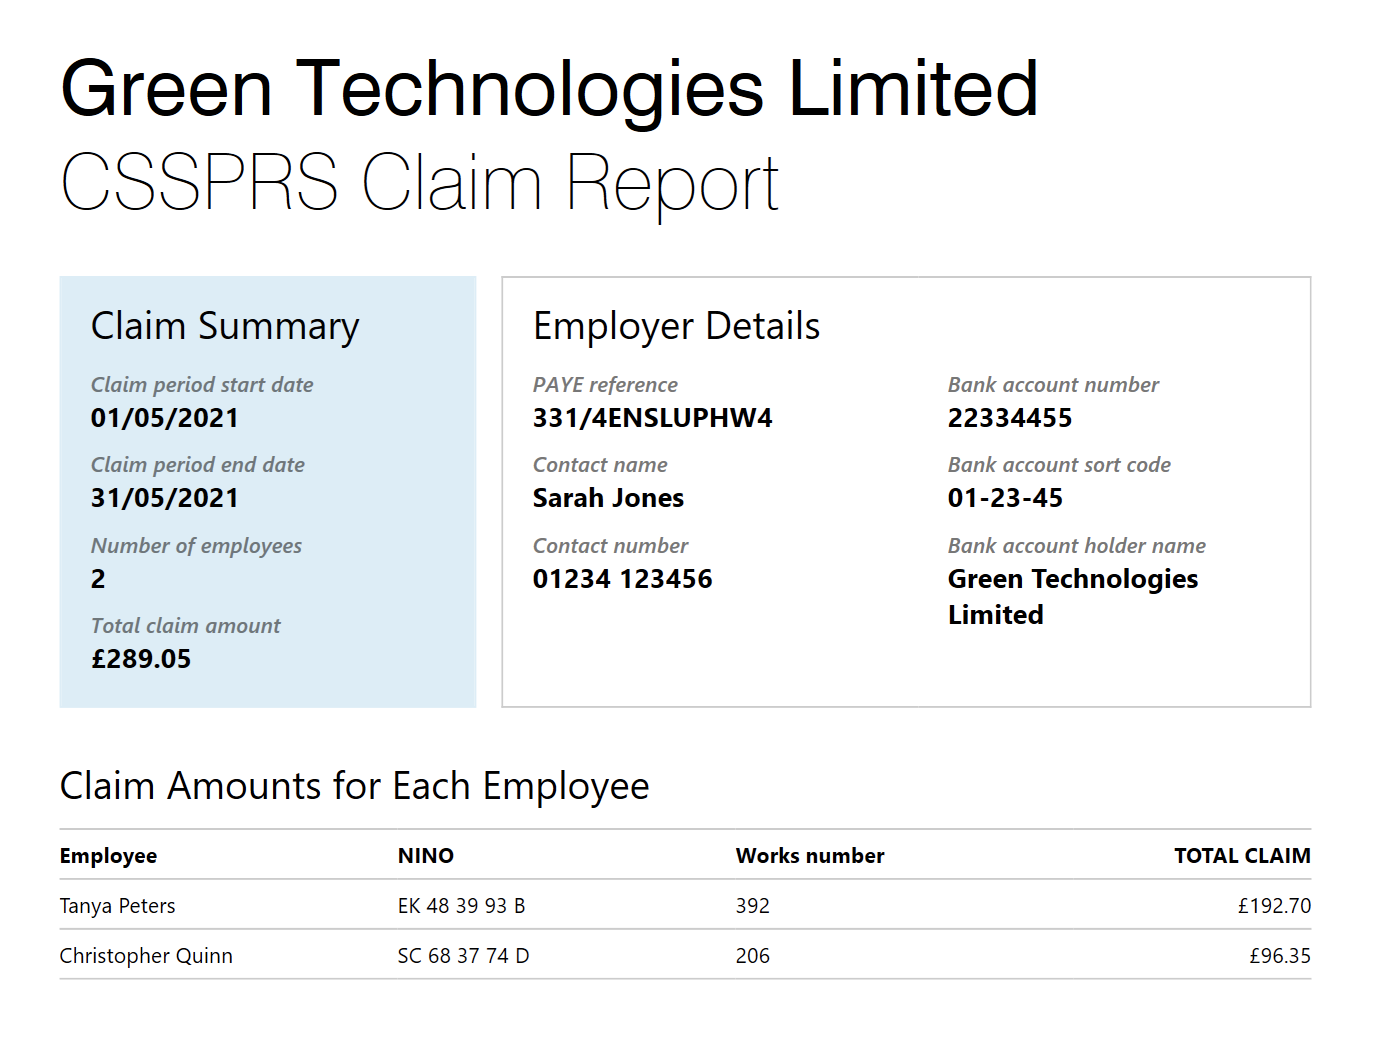The image size is (1374, 1054).
Task: Select the 'Green Technologies Limited' title heading
Action: [549, 91]
